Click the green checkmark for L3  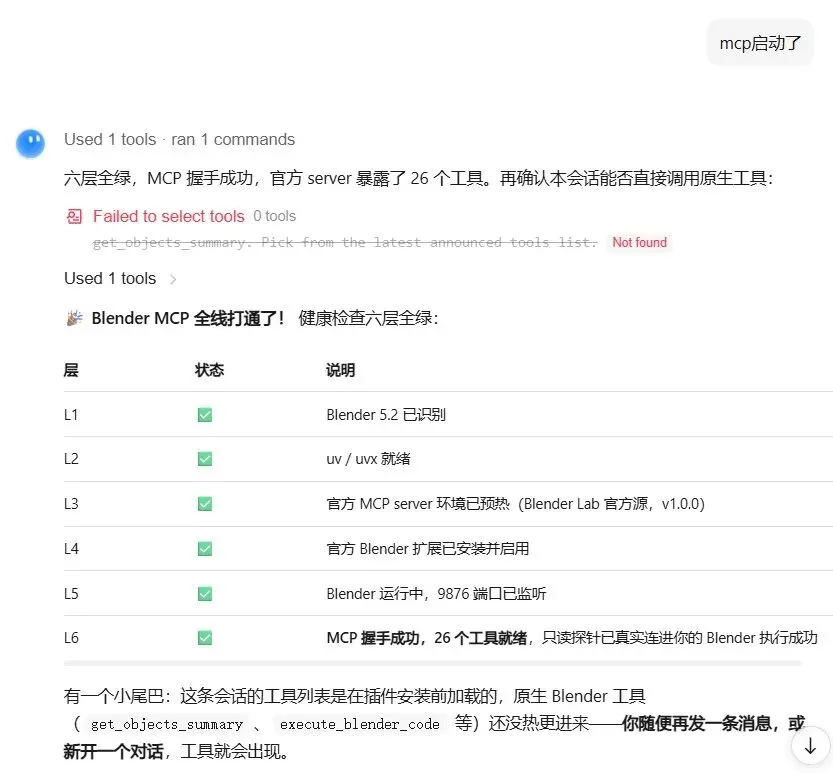[205, 504]
